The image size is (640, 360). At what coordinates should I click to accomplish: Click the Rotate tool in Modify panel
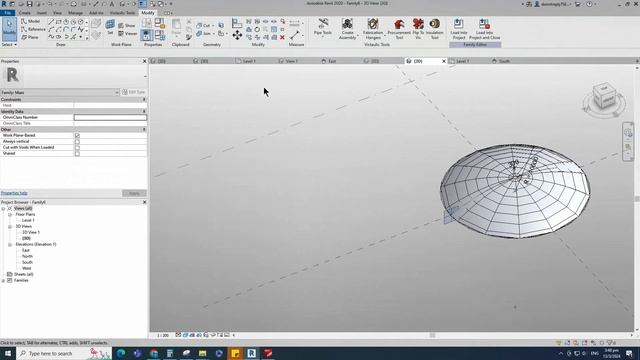pos(257,29)
